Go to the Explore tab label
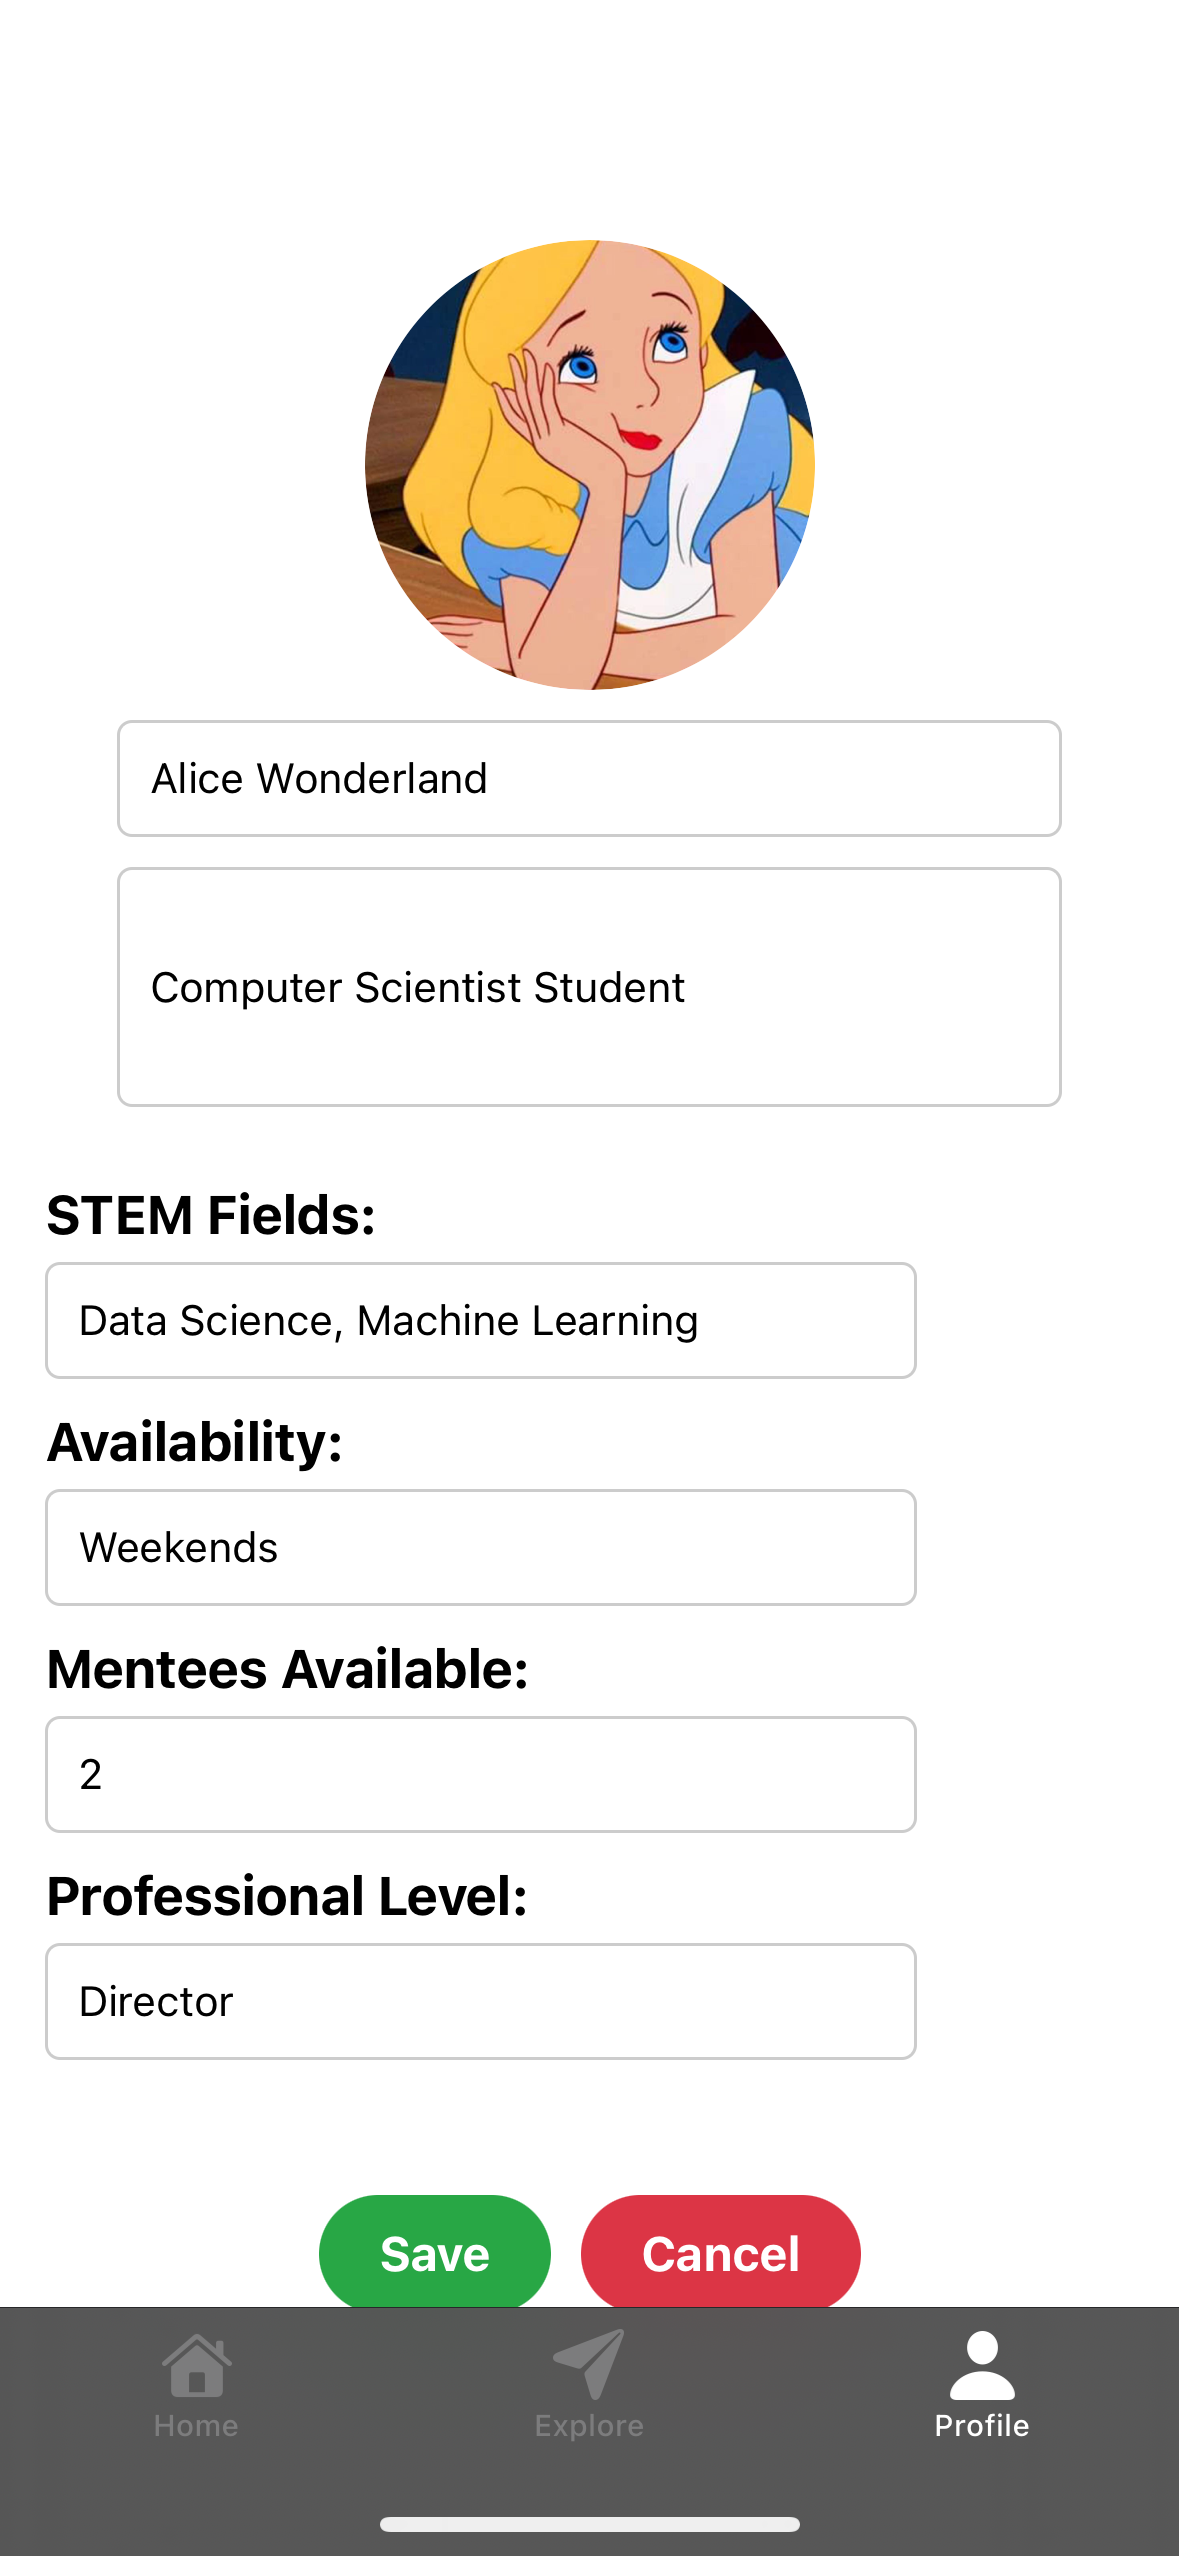Viewport: 1179px width, 2556px height. click(x=589, y=2426)
